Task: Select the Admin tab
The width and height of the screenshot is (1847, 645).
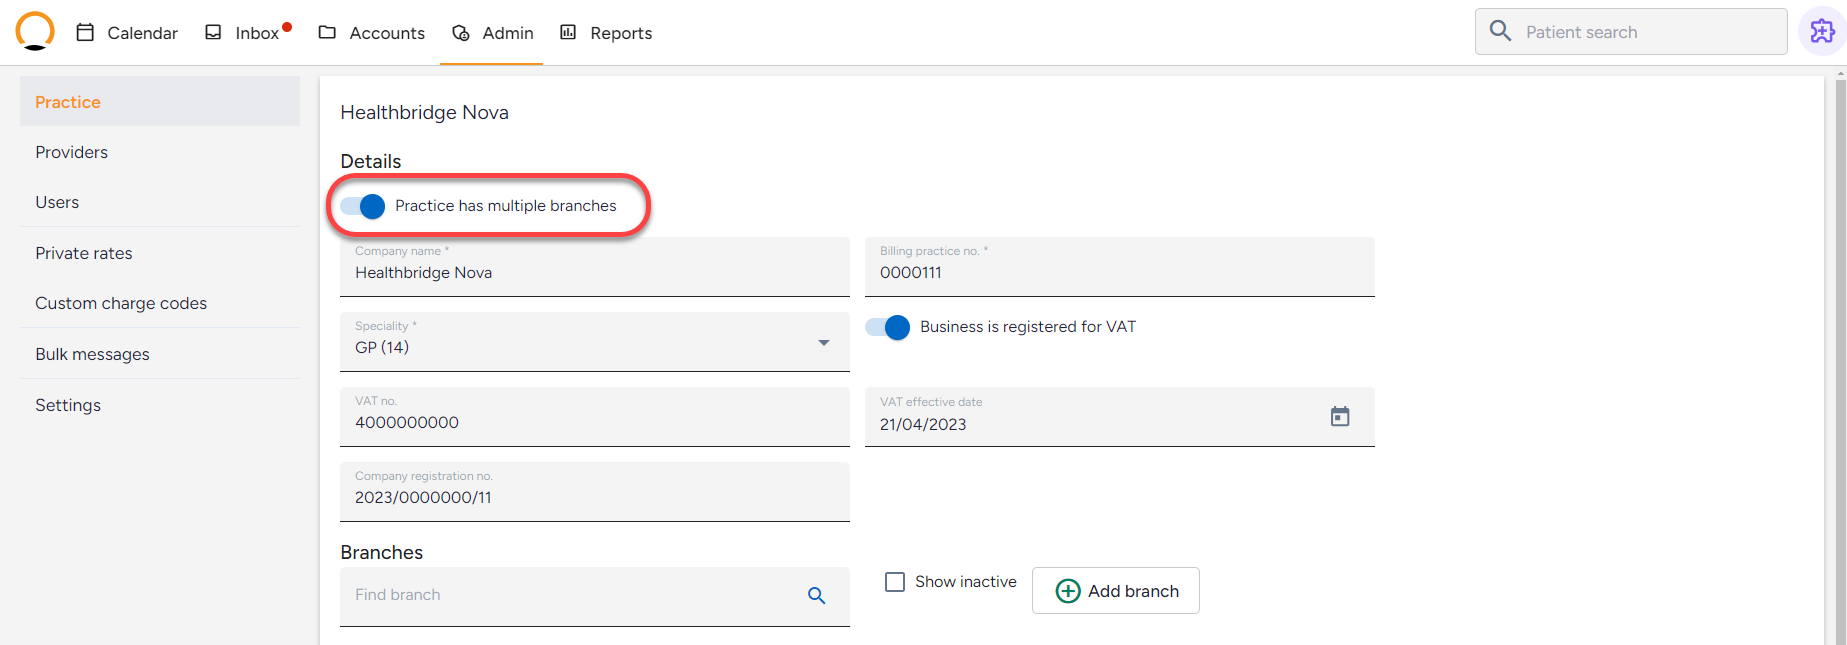Action: tap(492, 33)
